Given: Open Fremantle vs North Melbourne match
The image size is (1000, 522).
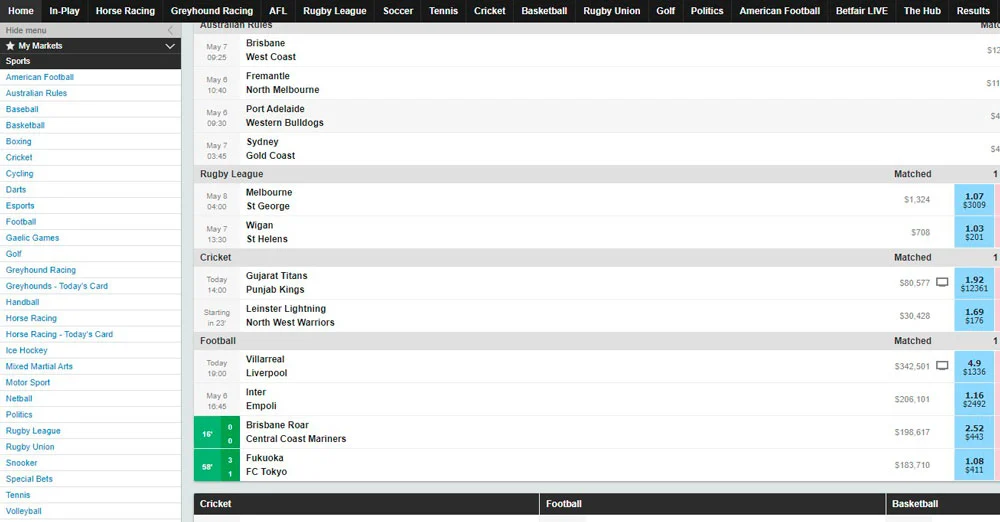Looking at the screenshot, I should [x=283, y=83].
